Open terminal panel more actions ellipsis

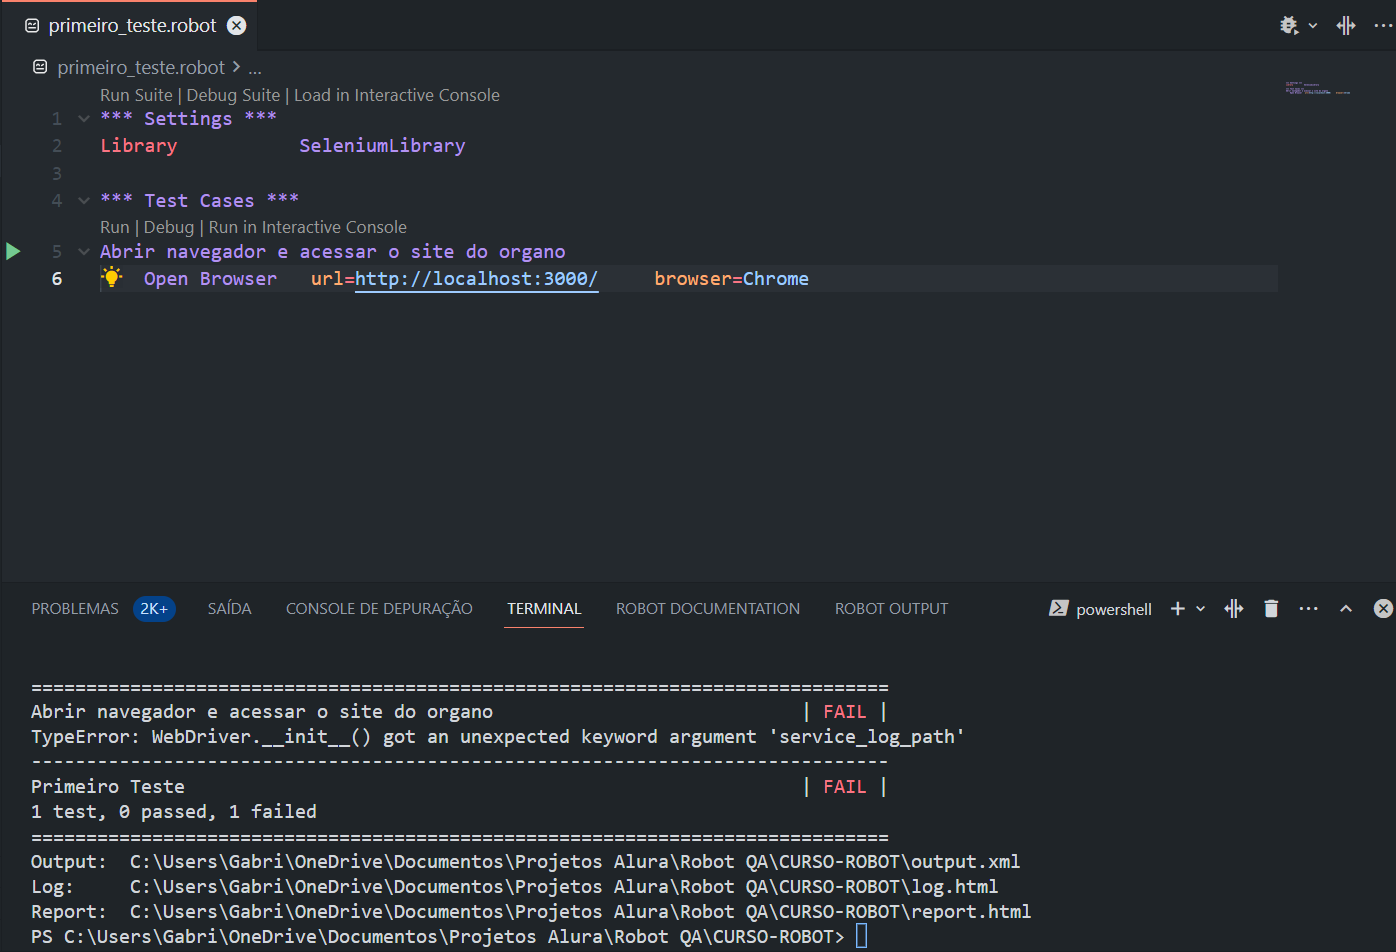coord(1308,609)
